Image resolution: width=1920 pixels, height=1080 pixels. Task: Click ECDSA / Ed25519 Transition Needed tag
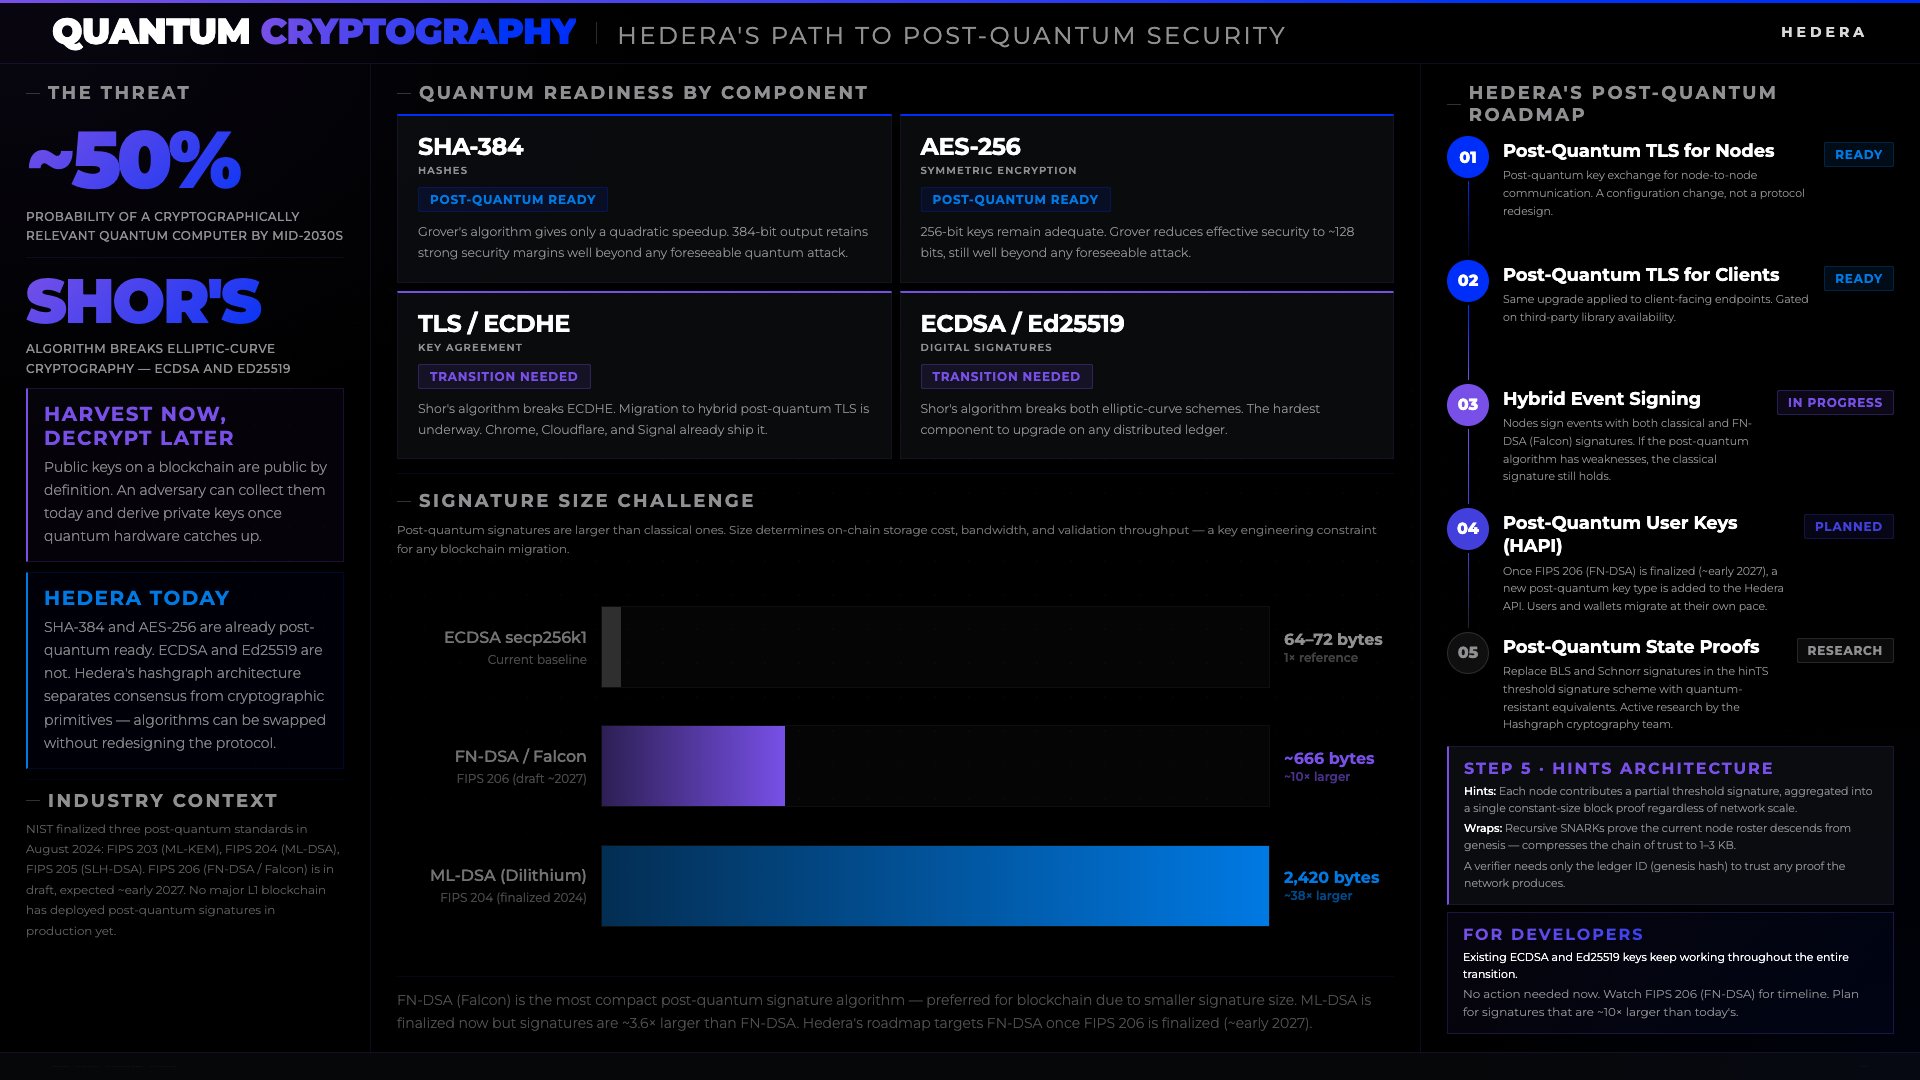pos(1005,377)
